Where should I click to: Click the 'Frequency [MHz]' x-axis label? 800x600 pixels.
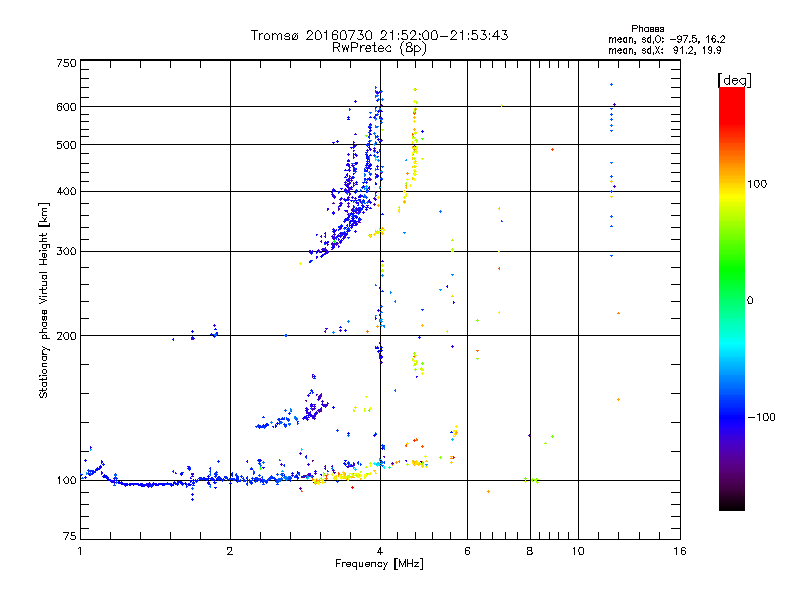379,564
